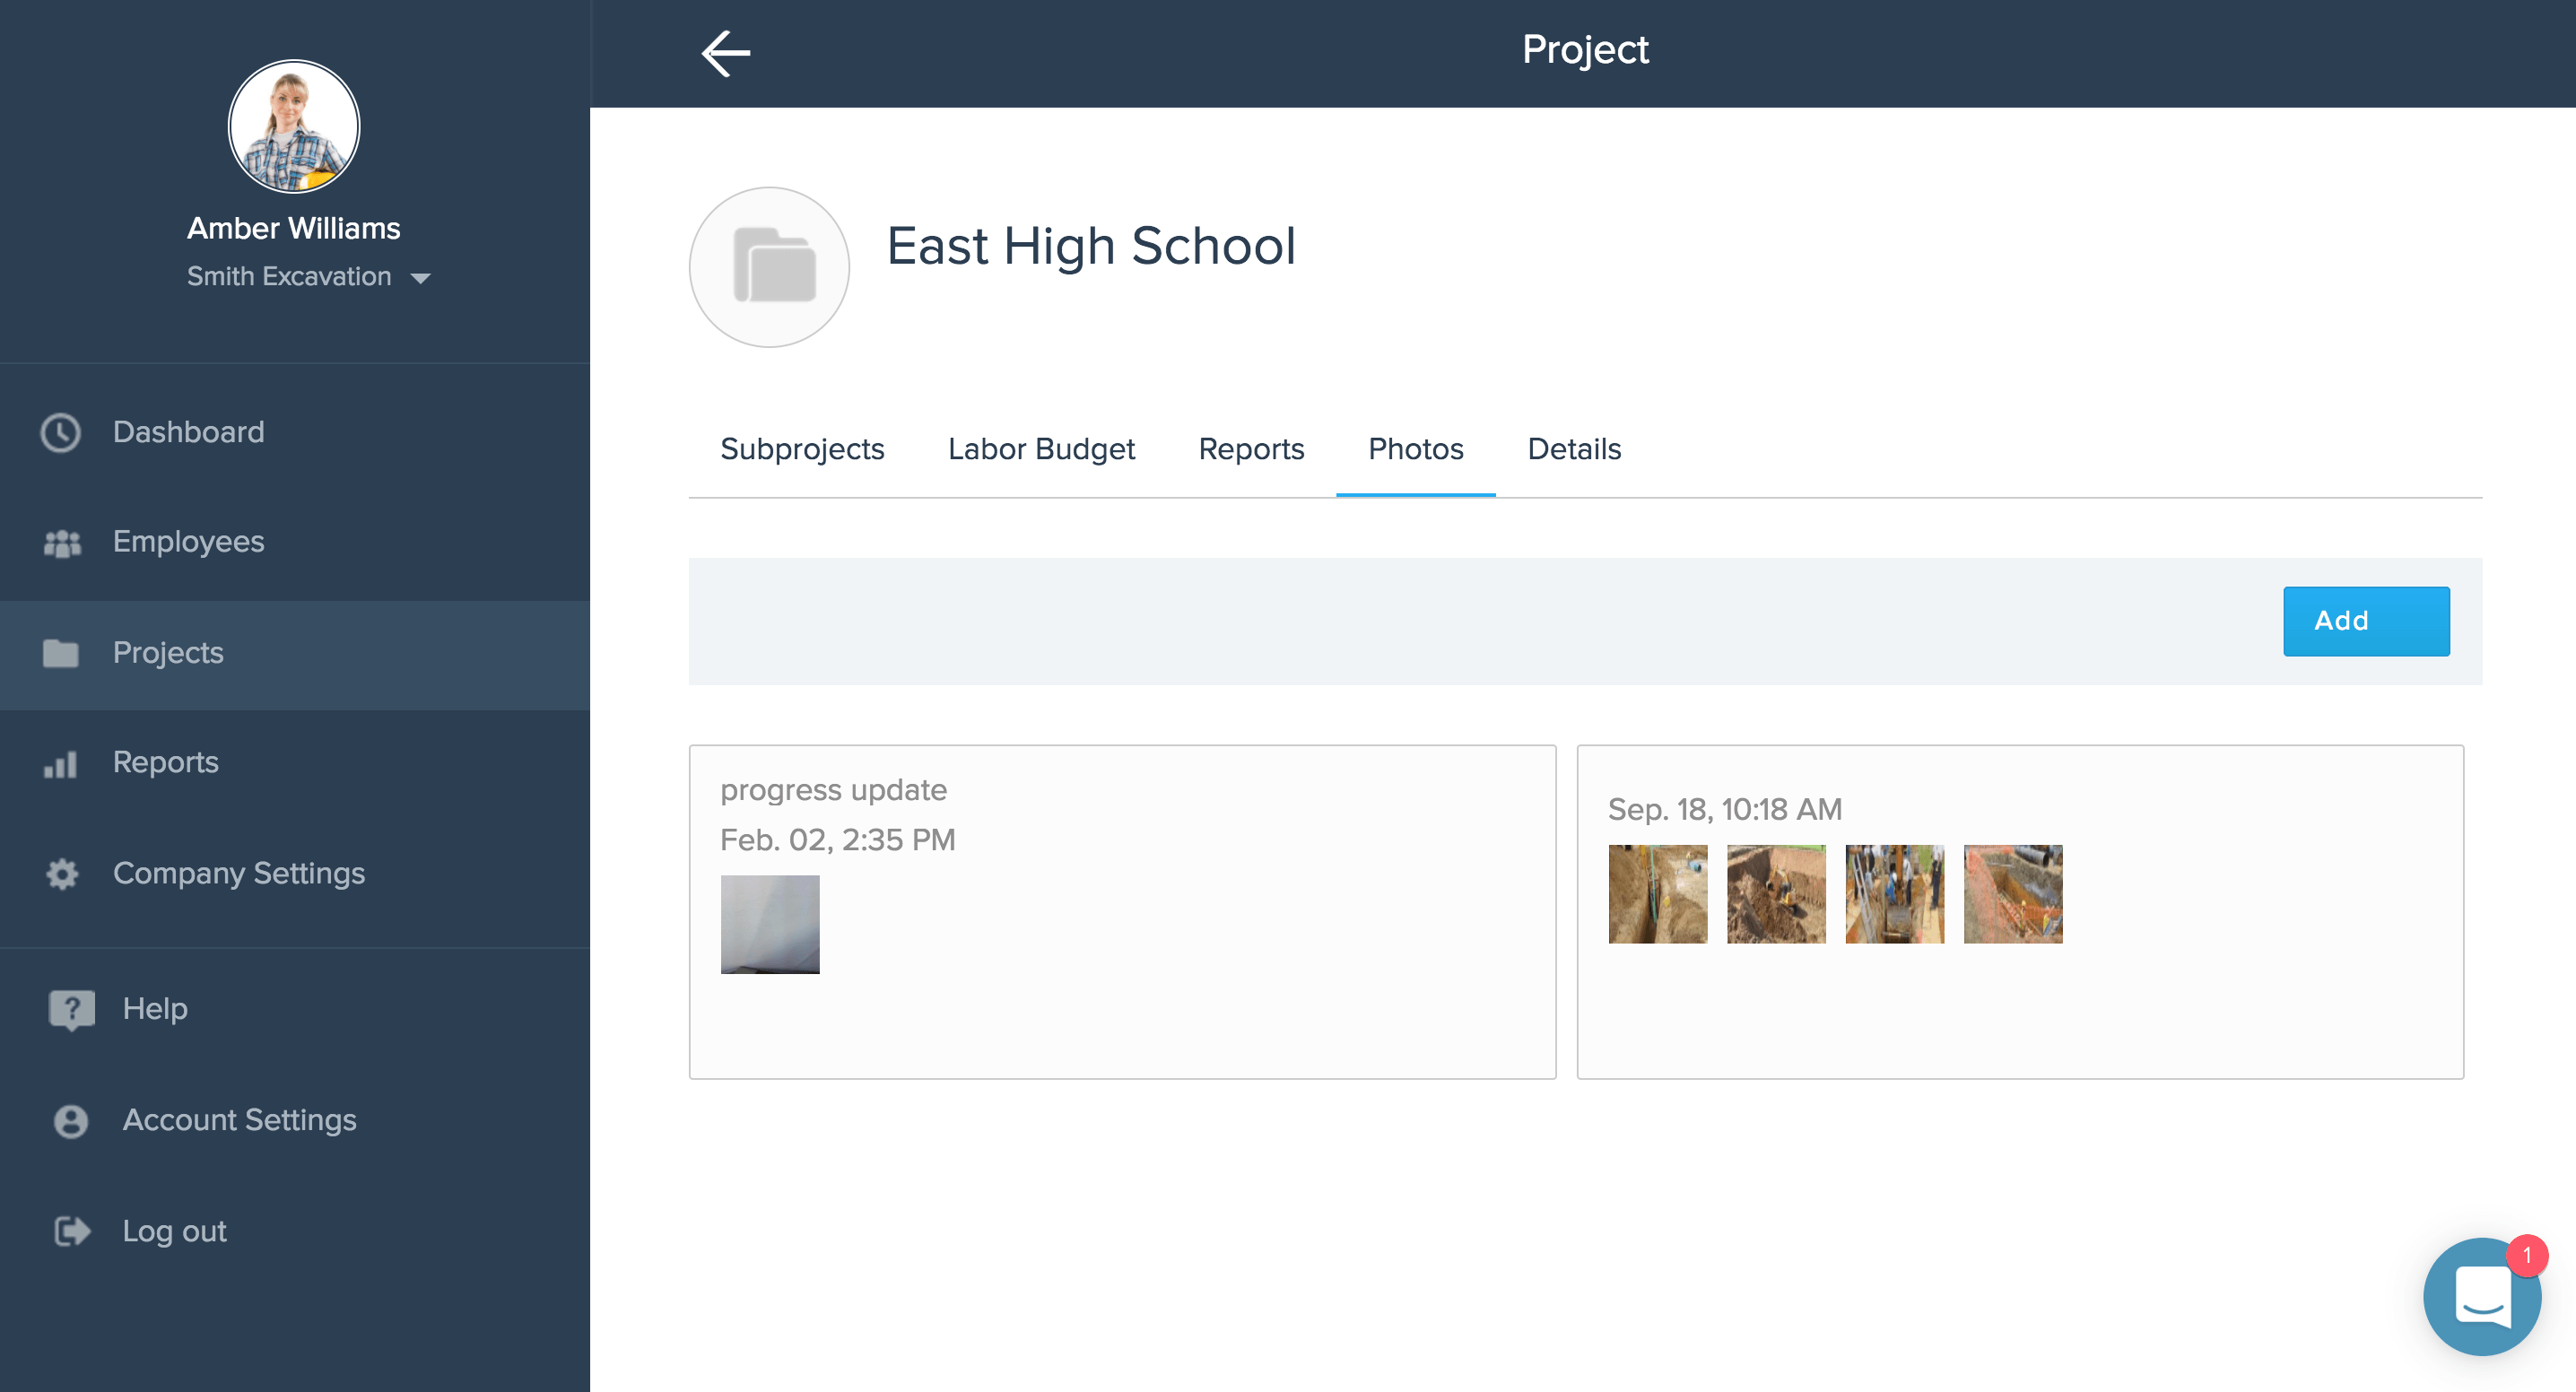This screenshot has width=2576, height=1392.
Task: Click the Reports bar chart icon
Action: pyautogui.click(x=60, y=764)
